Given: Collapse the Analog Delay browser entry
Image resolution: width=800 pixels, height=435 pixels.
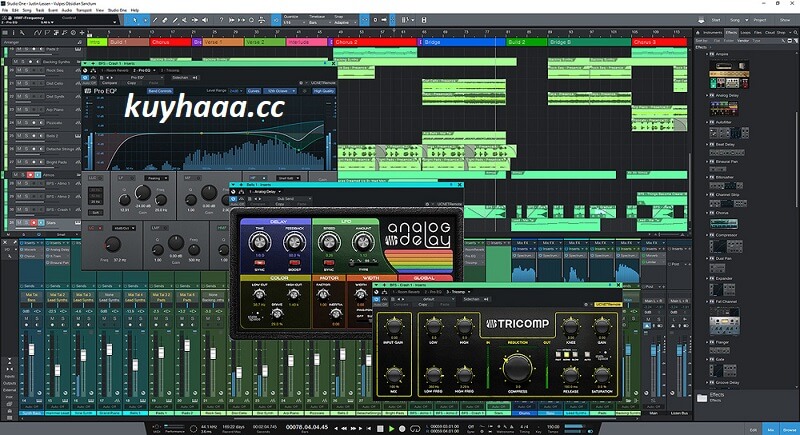Looking at the screenshot, I should tap(707, 95).
